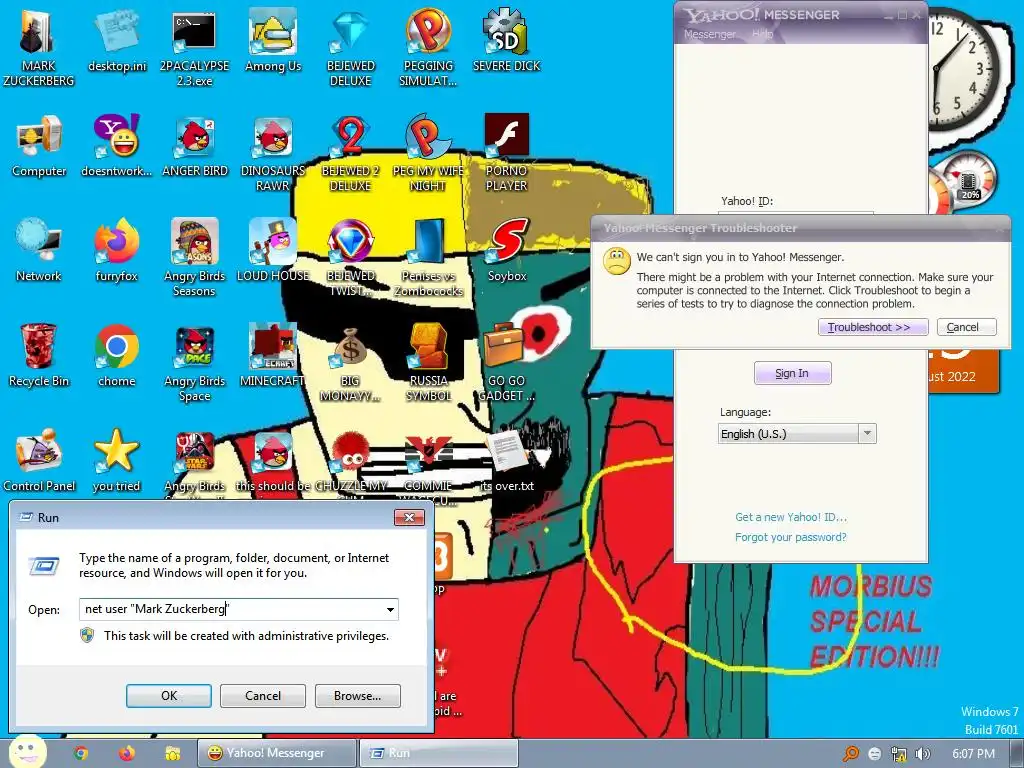Click the Troubleshoot >> button
The height and width of the screenshot is (768, 1024).
tap(872, 327)
